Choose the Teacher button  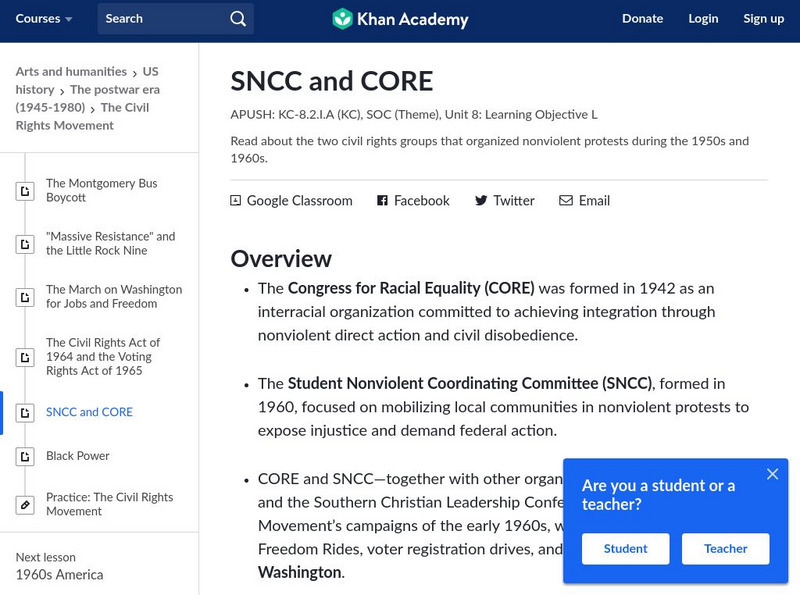(726, 549)
